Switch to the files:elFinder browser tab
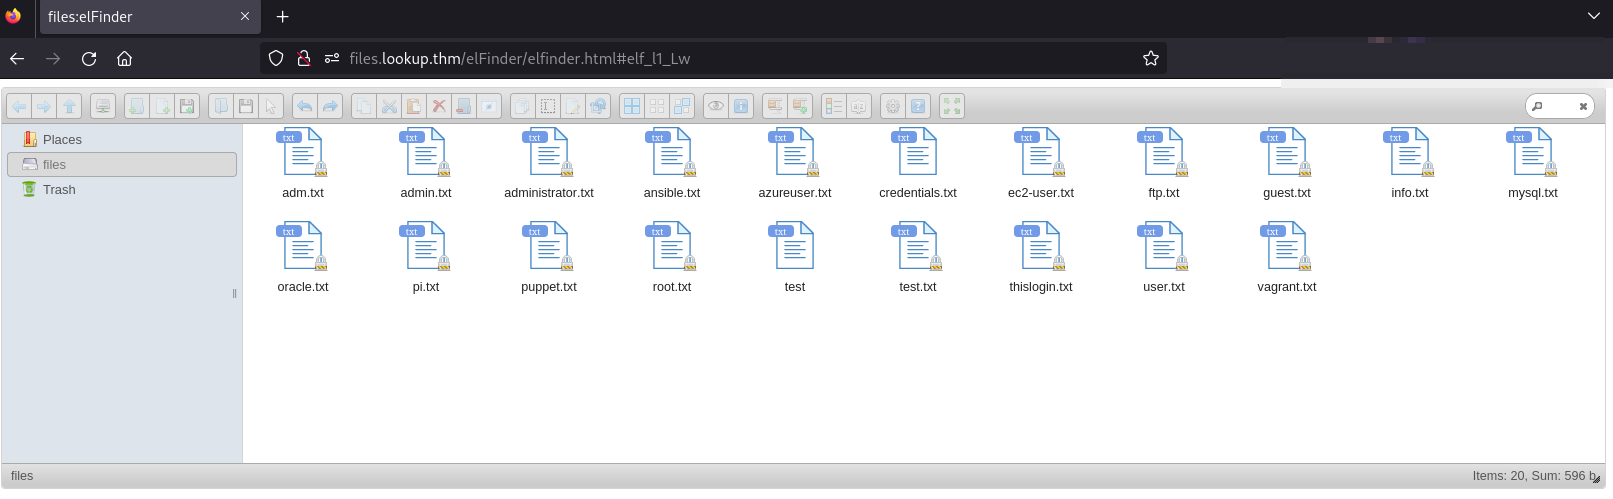Viewport: 1613px width, 499px height. click(140, 17)
